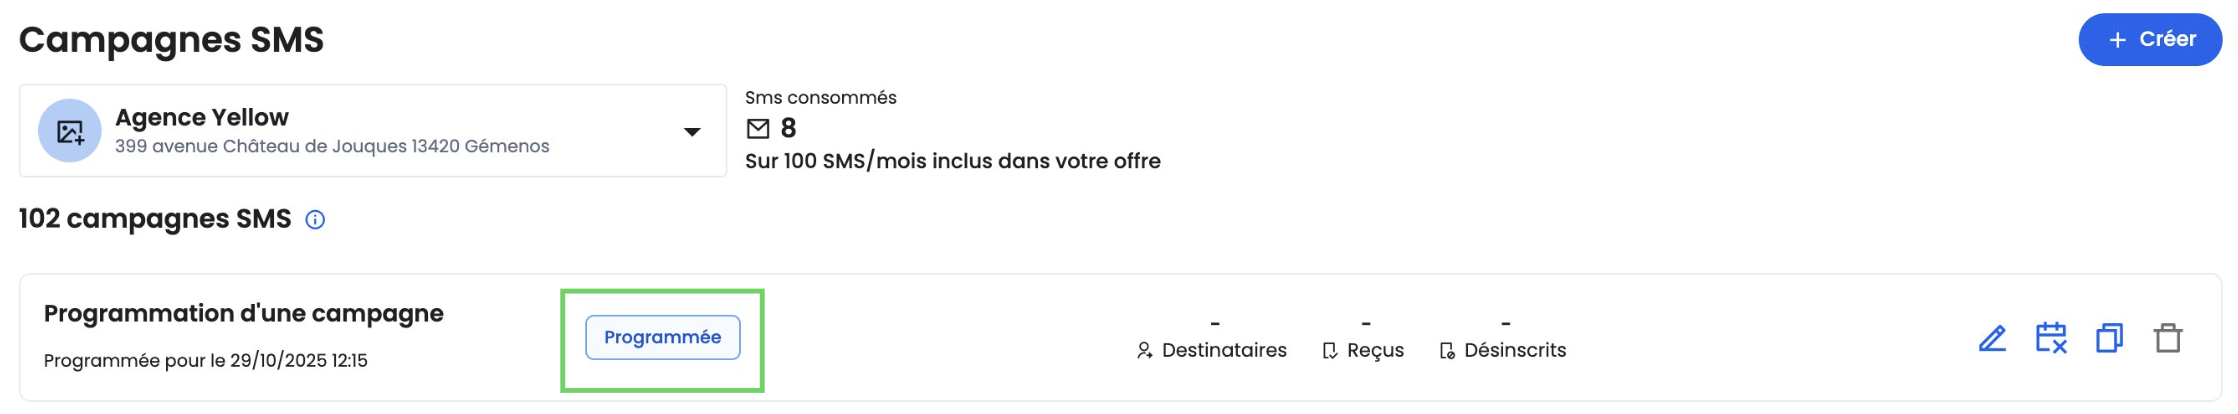Image resolution: width=2238 pixels, height=414 pixels.
Task: Click the "Sur 100 SMS/mois inclus" text
Action: (952, 162)
